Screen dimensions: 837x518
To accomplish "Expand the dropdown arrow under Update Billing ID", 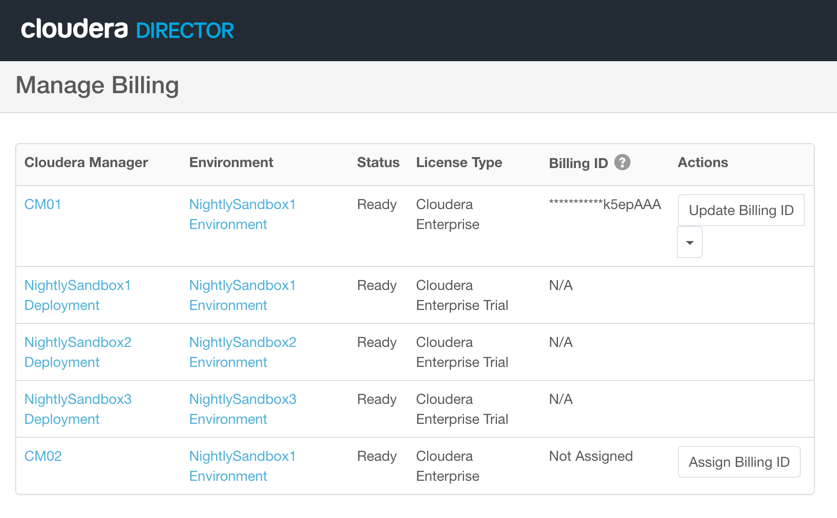I will pyautogui.click(x=690, y=243).
